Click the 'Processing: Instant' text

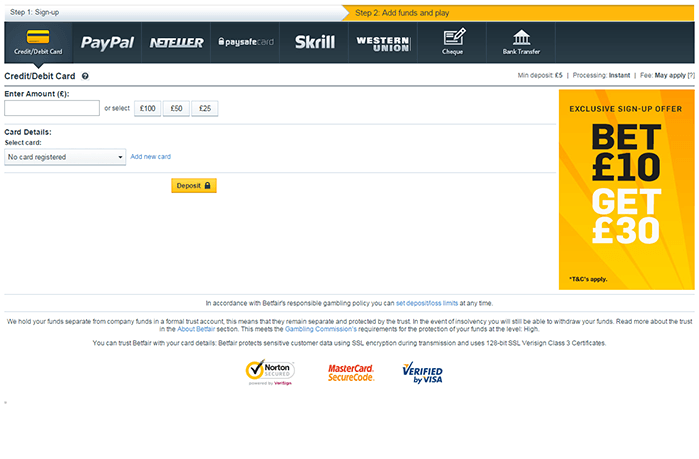pyautogui.click(x=601, y=75)
